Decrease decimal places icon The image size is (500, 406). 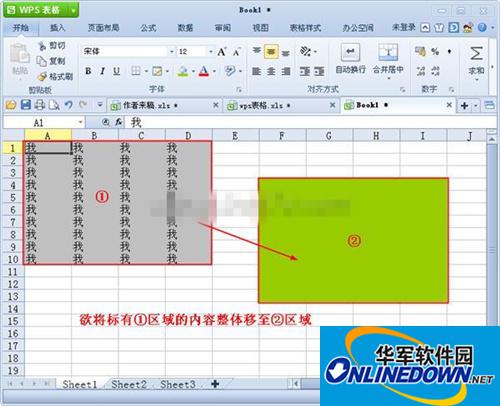(435, 71)
